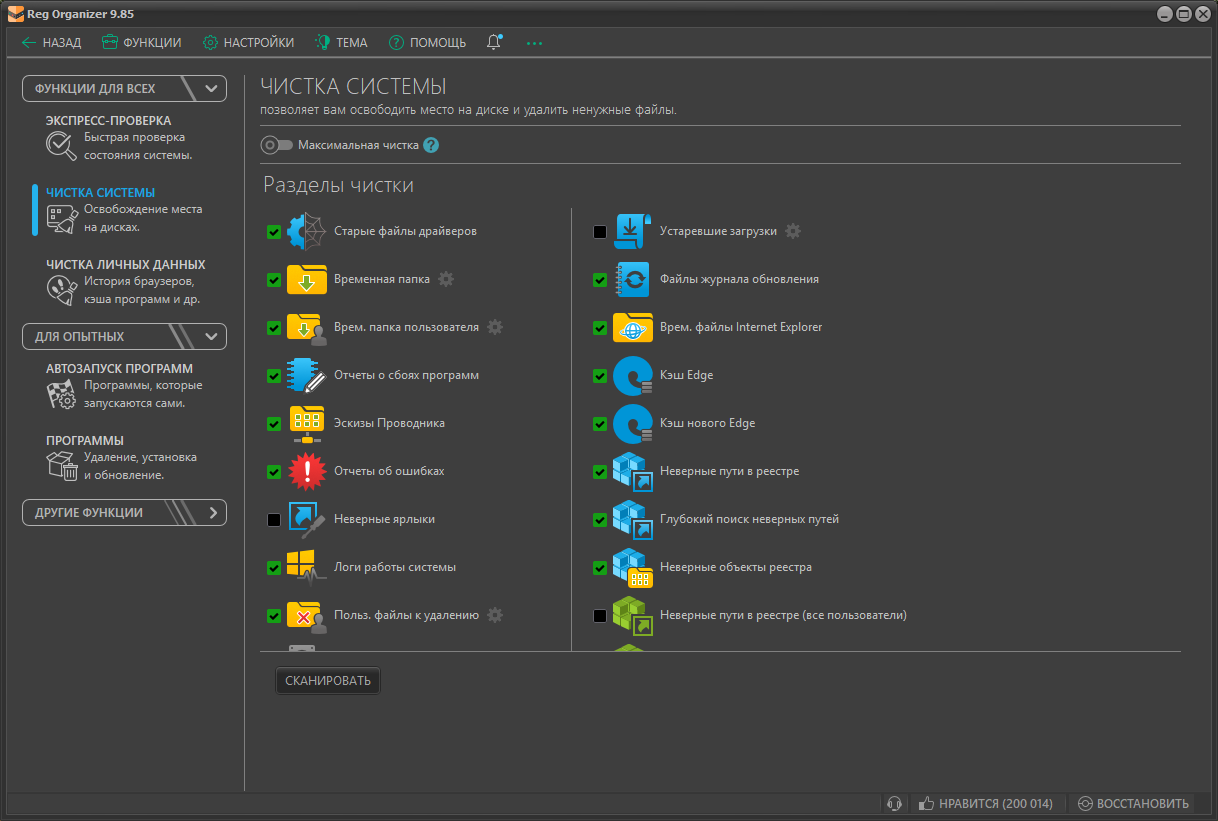Click the red Отчеты об ошибках icon
Image resolution: width=1218 pixels, height=821 pixels.
[x=306, y=471]
